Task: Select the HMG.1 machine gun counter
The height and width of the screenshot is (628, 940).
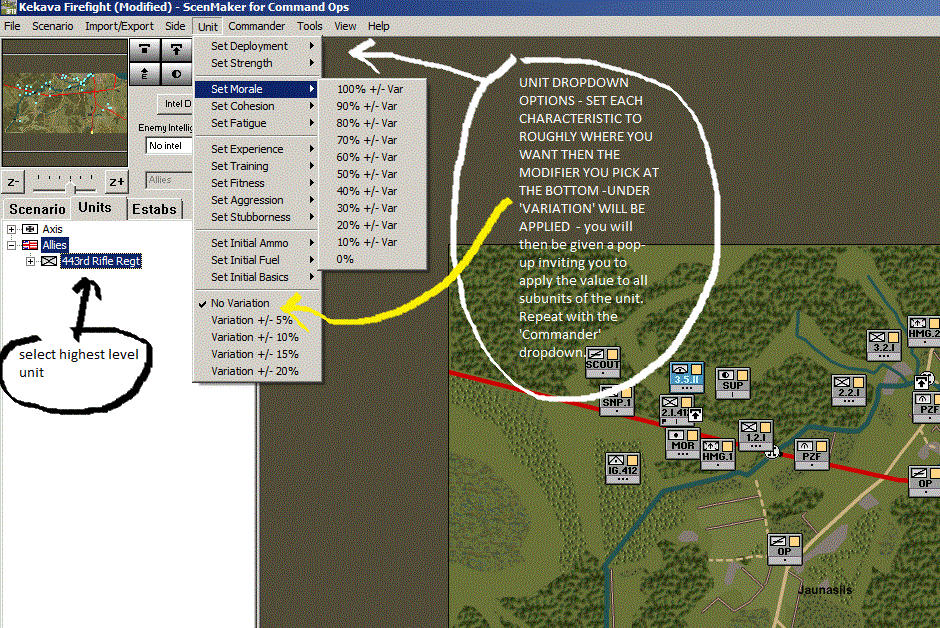Action: tap(718, 454)
